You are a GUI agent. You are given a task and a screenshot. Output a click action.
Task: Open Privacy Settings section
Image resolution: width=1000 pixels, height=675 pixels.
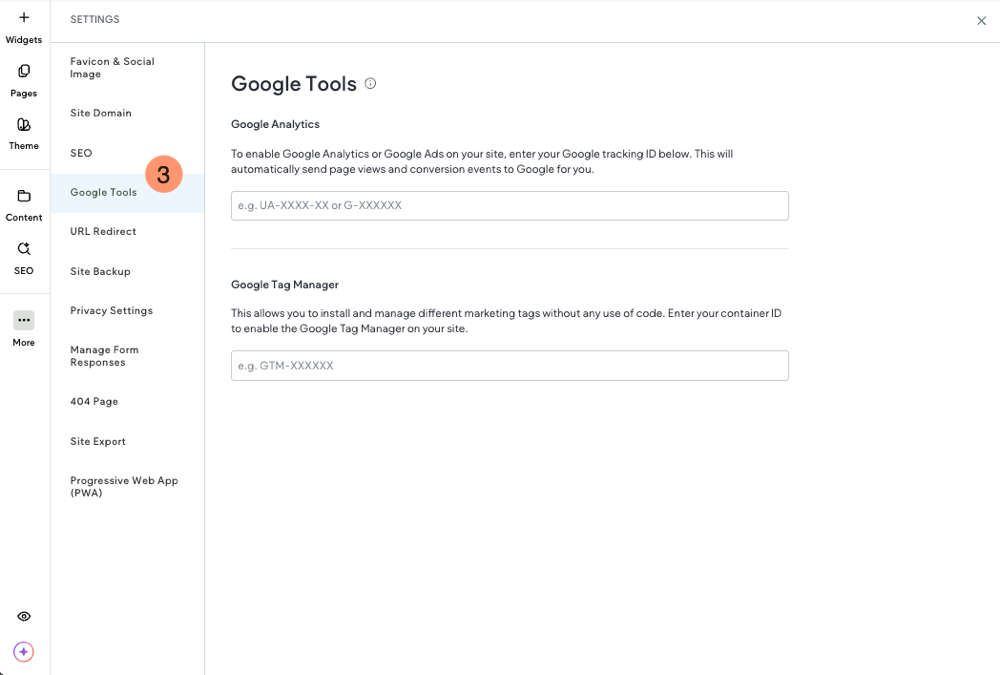(111, 310)
